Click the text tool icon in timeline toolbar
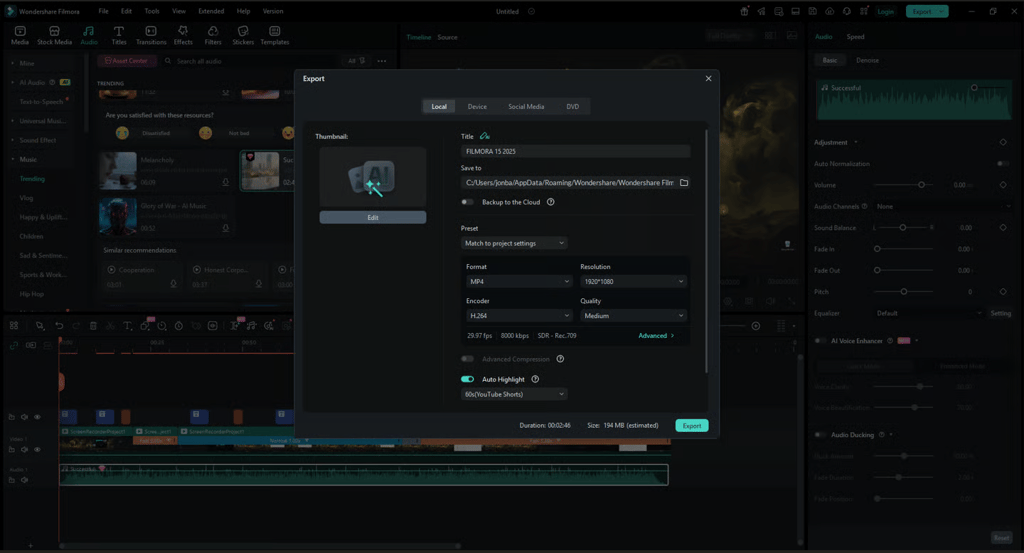The image size is (1024, 553). [x=127, y=326]
